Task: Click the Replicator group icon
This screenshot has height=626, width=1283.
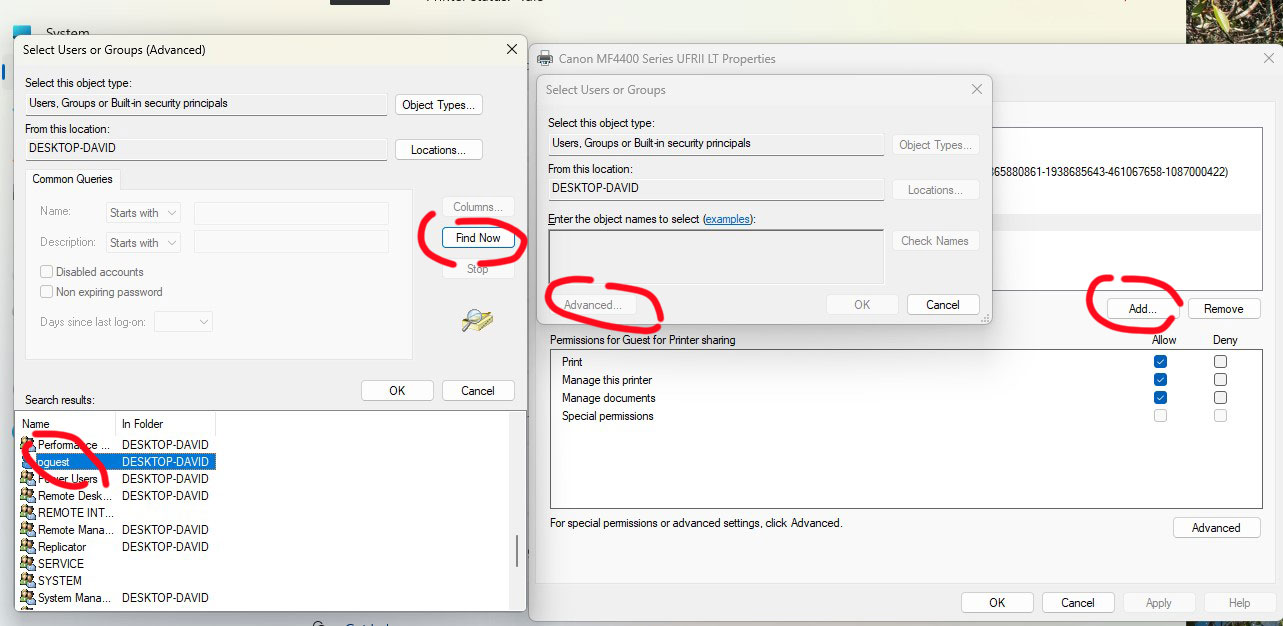Action: click(28, 546)
